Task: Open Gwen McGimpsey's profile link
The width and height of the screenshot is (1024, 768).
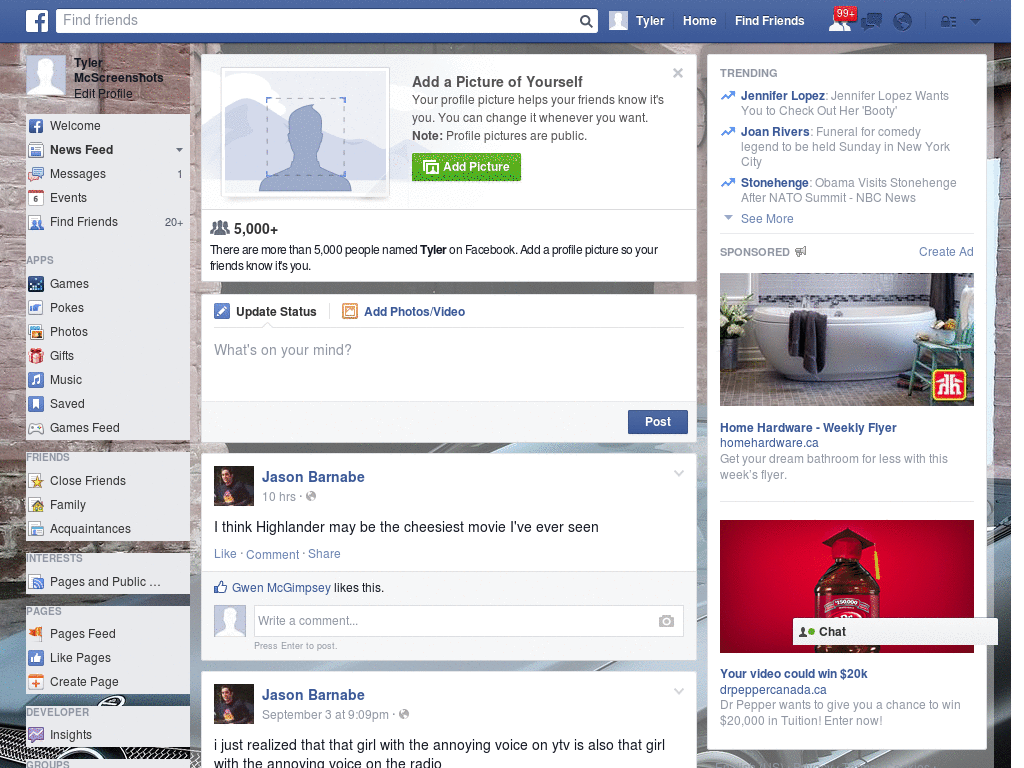Action: click(281, 588)
